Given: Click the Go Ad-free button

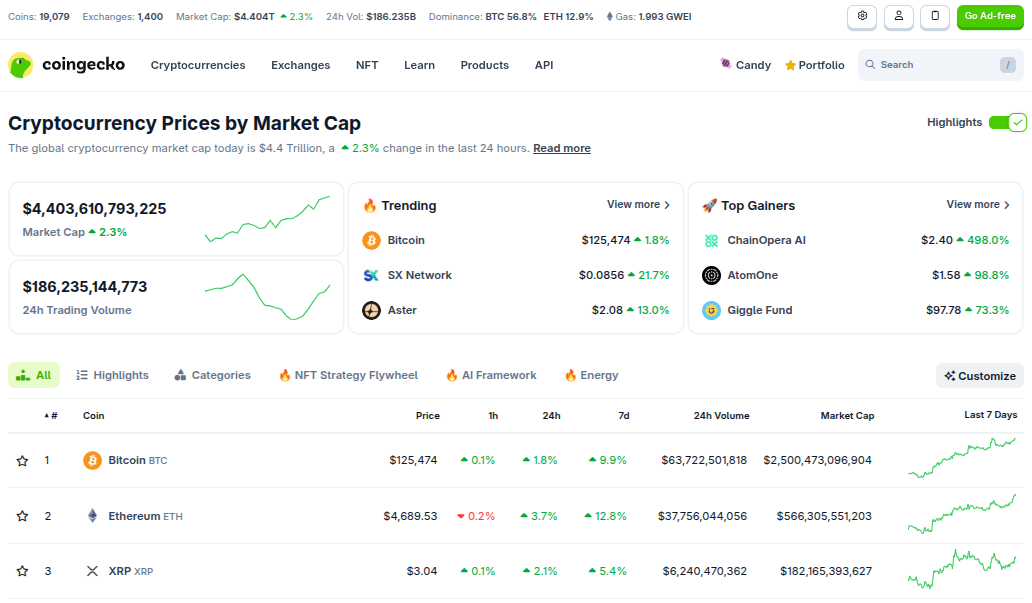Looking at the screenshot, I should click(989, 16).
